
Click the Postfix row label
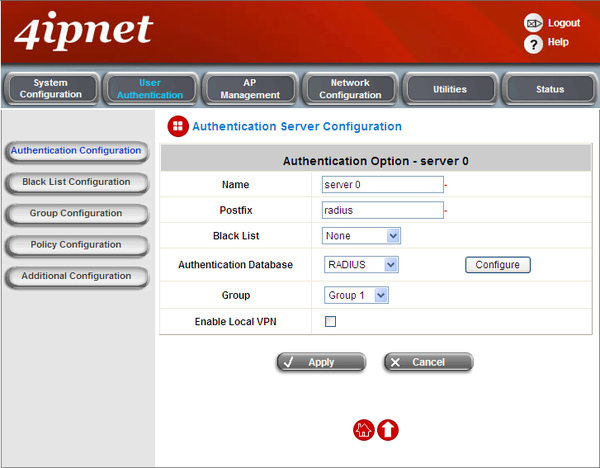(236, 210)
